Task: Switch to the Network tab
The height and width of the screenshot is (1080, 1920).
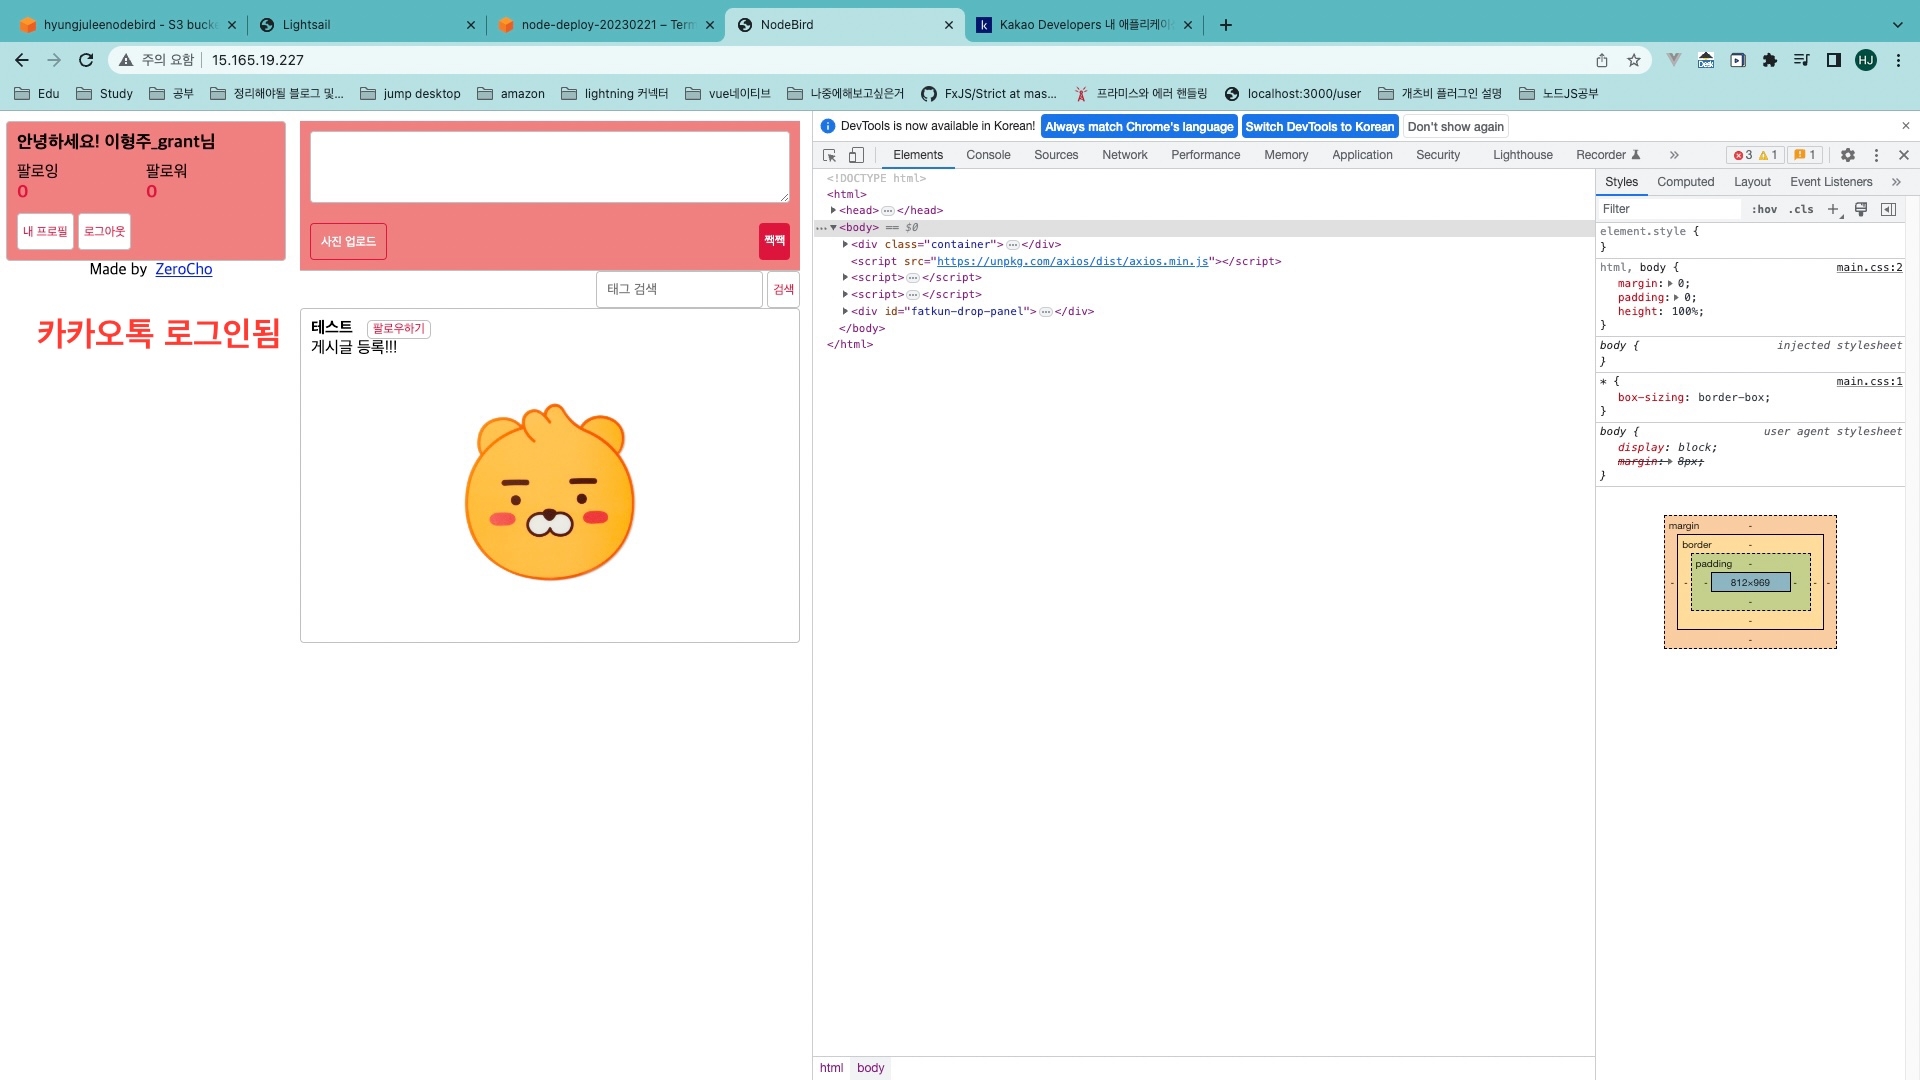Action: click(x=1125, y=155)
